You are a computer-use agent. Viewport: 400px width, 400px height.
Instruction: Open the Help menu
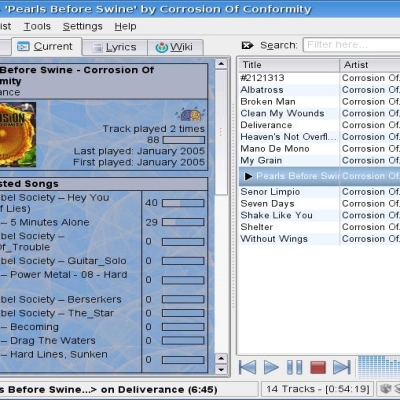pos(125,26)
